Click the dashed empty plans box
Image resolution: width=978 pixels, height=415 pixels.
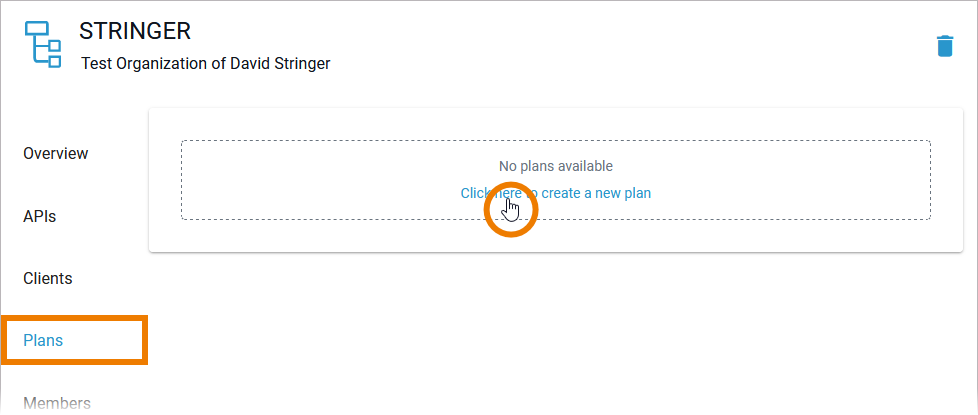pos(300,180)
